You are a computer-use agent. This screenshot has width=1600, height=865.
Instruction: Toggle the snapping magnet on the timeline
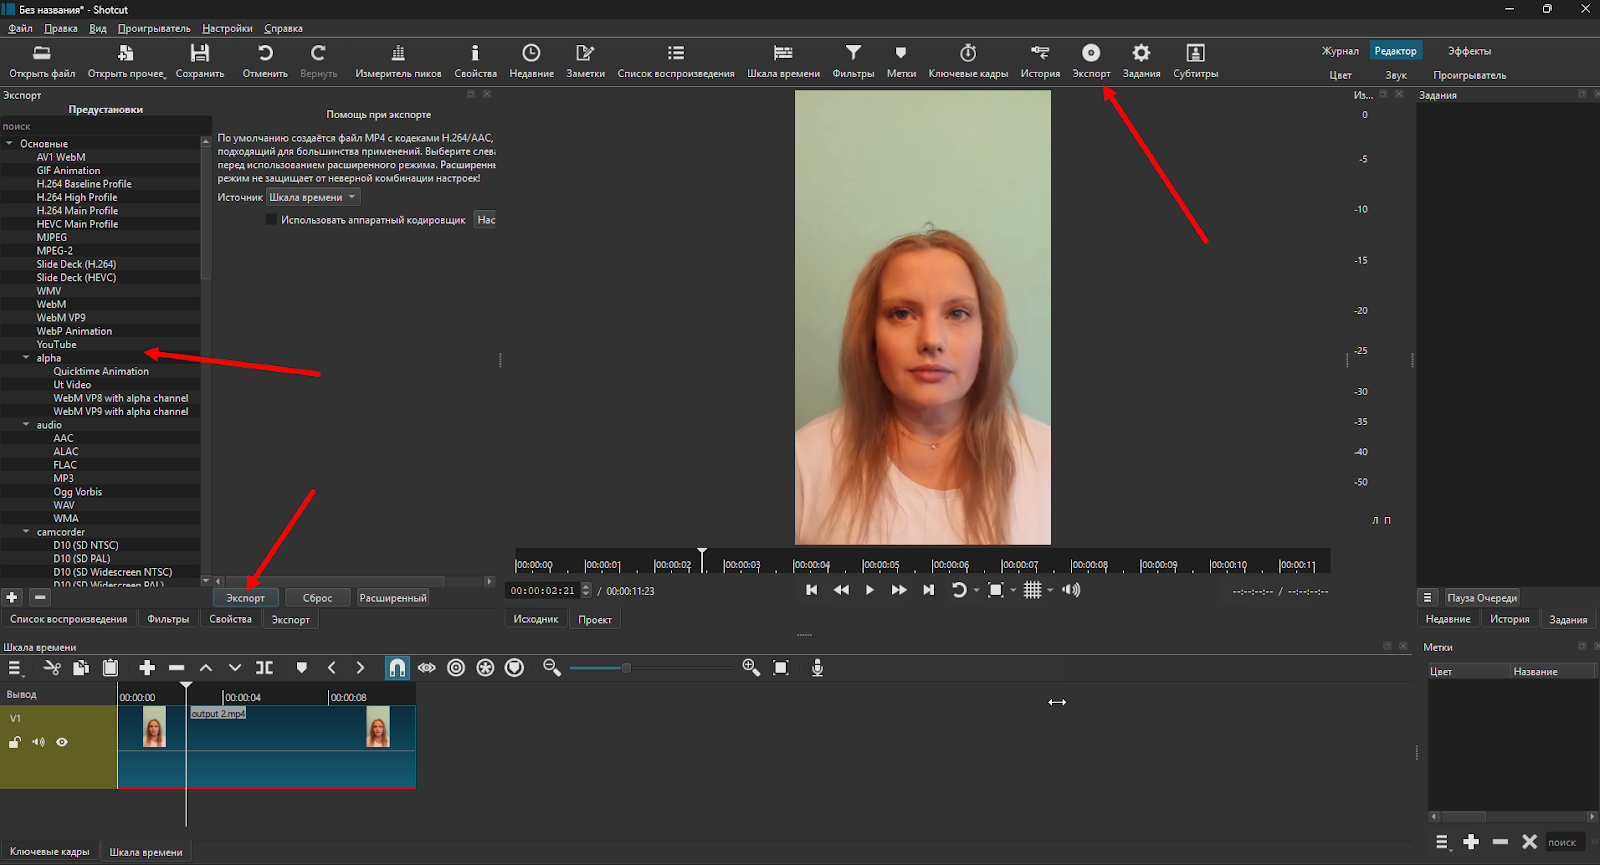click(397, 668)
